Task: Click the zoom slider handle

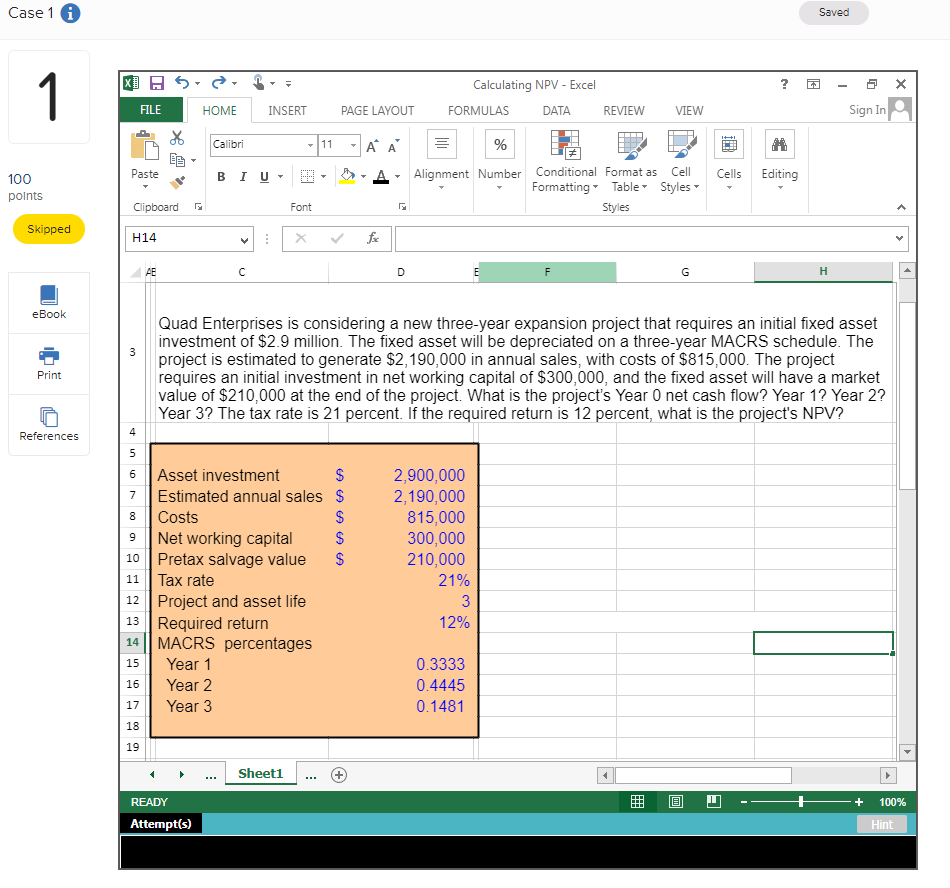Action: pos(801,802)
